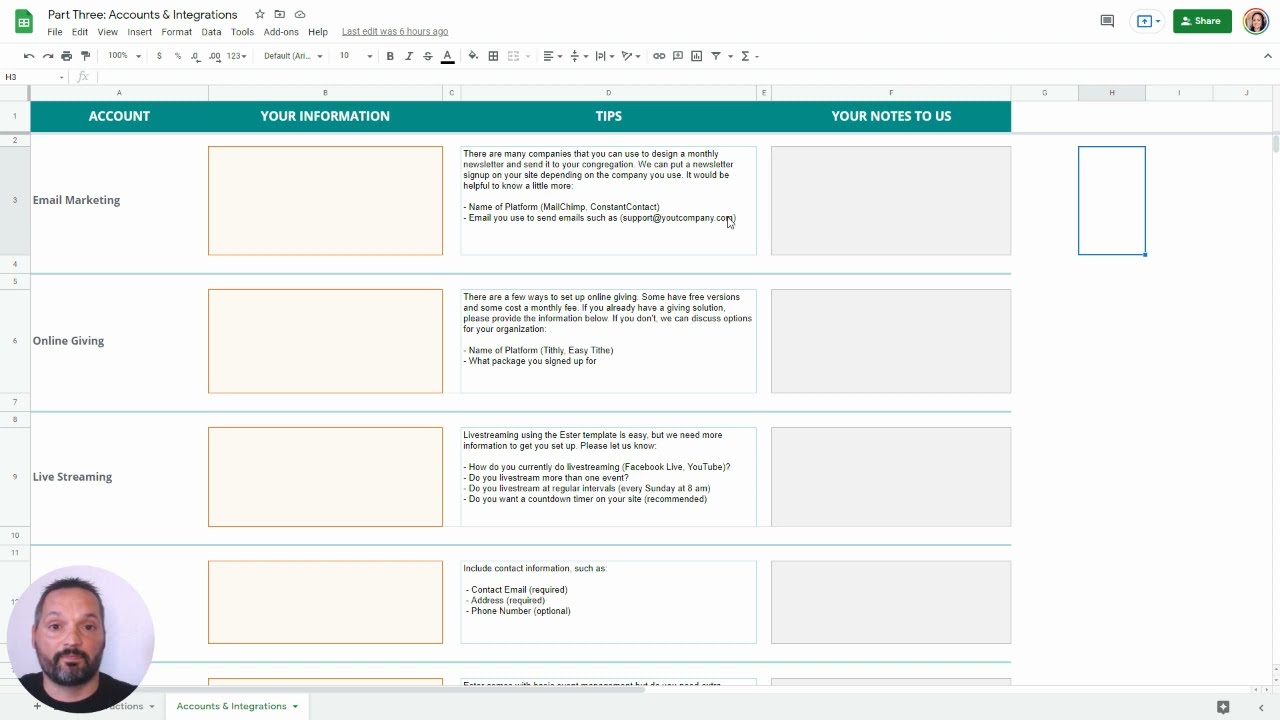The image size is (1280, 720).
Task: Click the Merge cells icon
Action: pos(513,56)
